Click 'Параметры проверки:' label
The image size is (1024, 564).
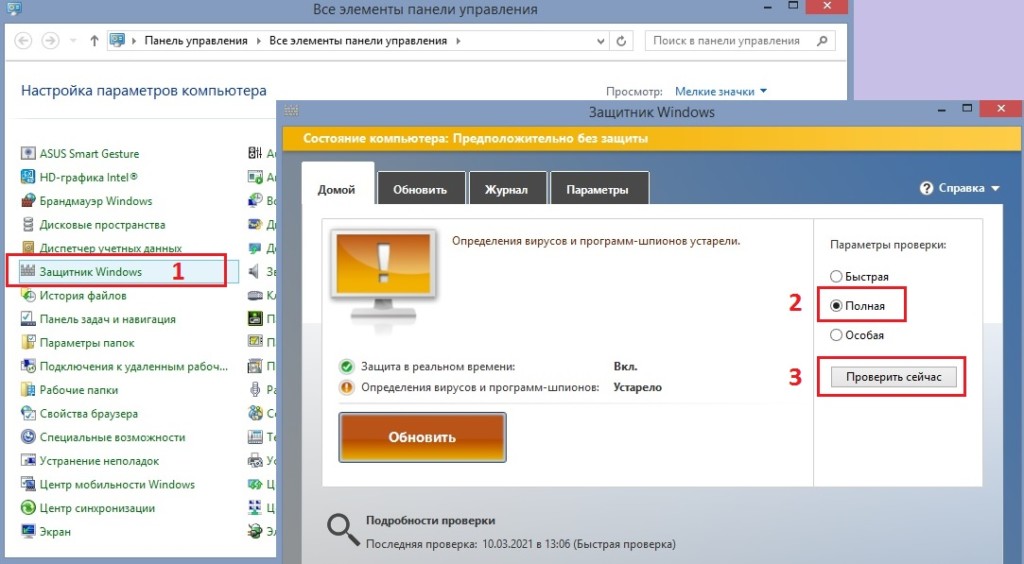point(888,245)
